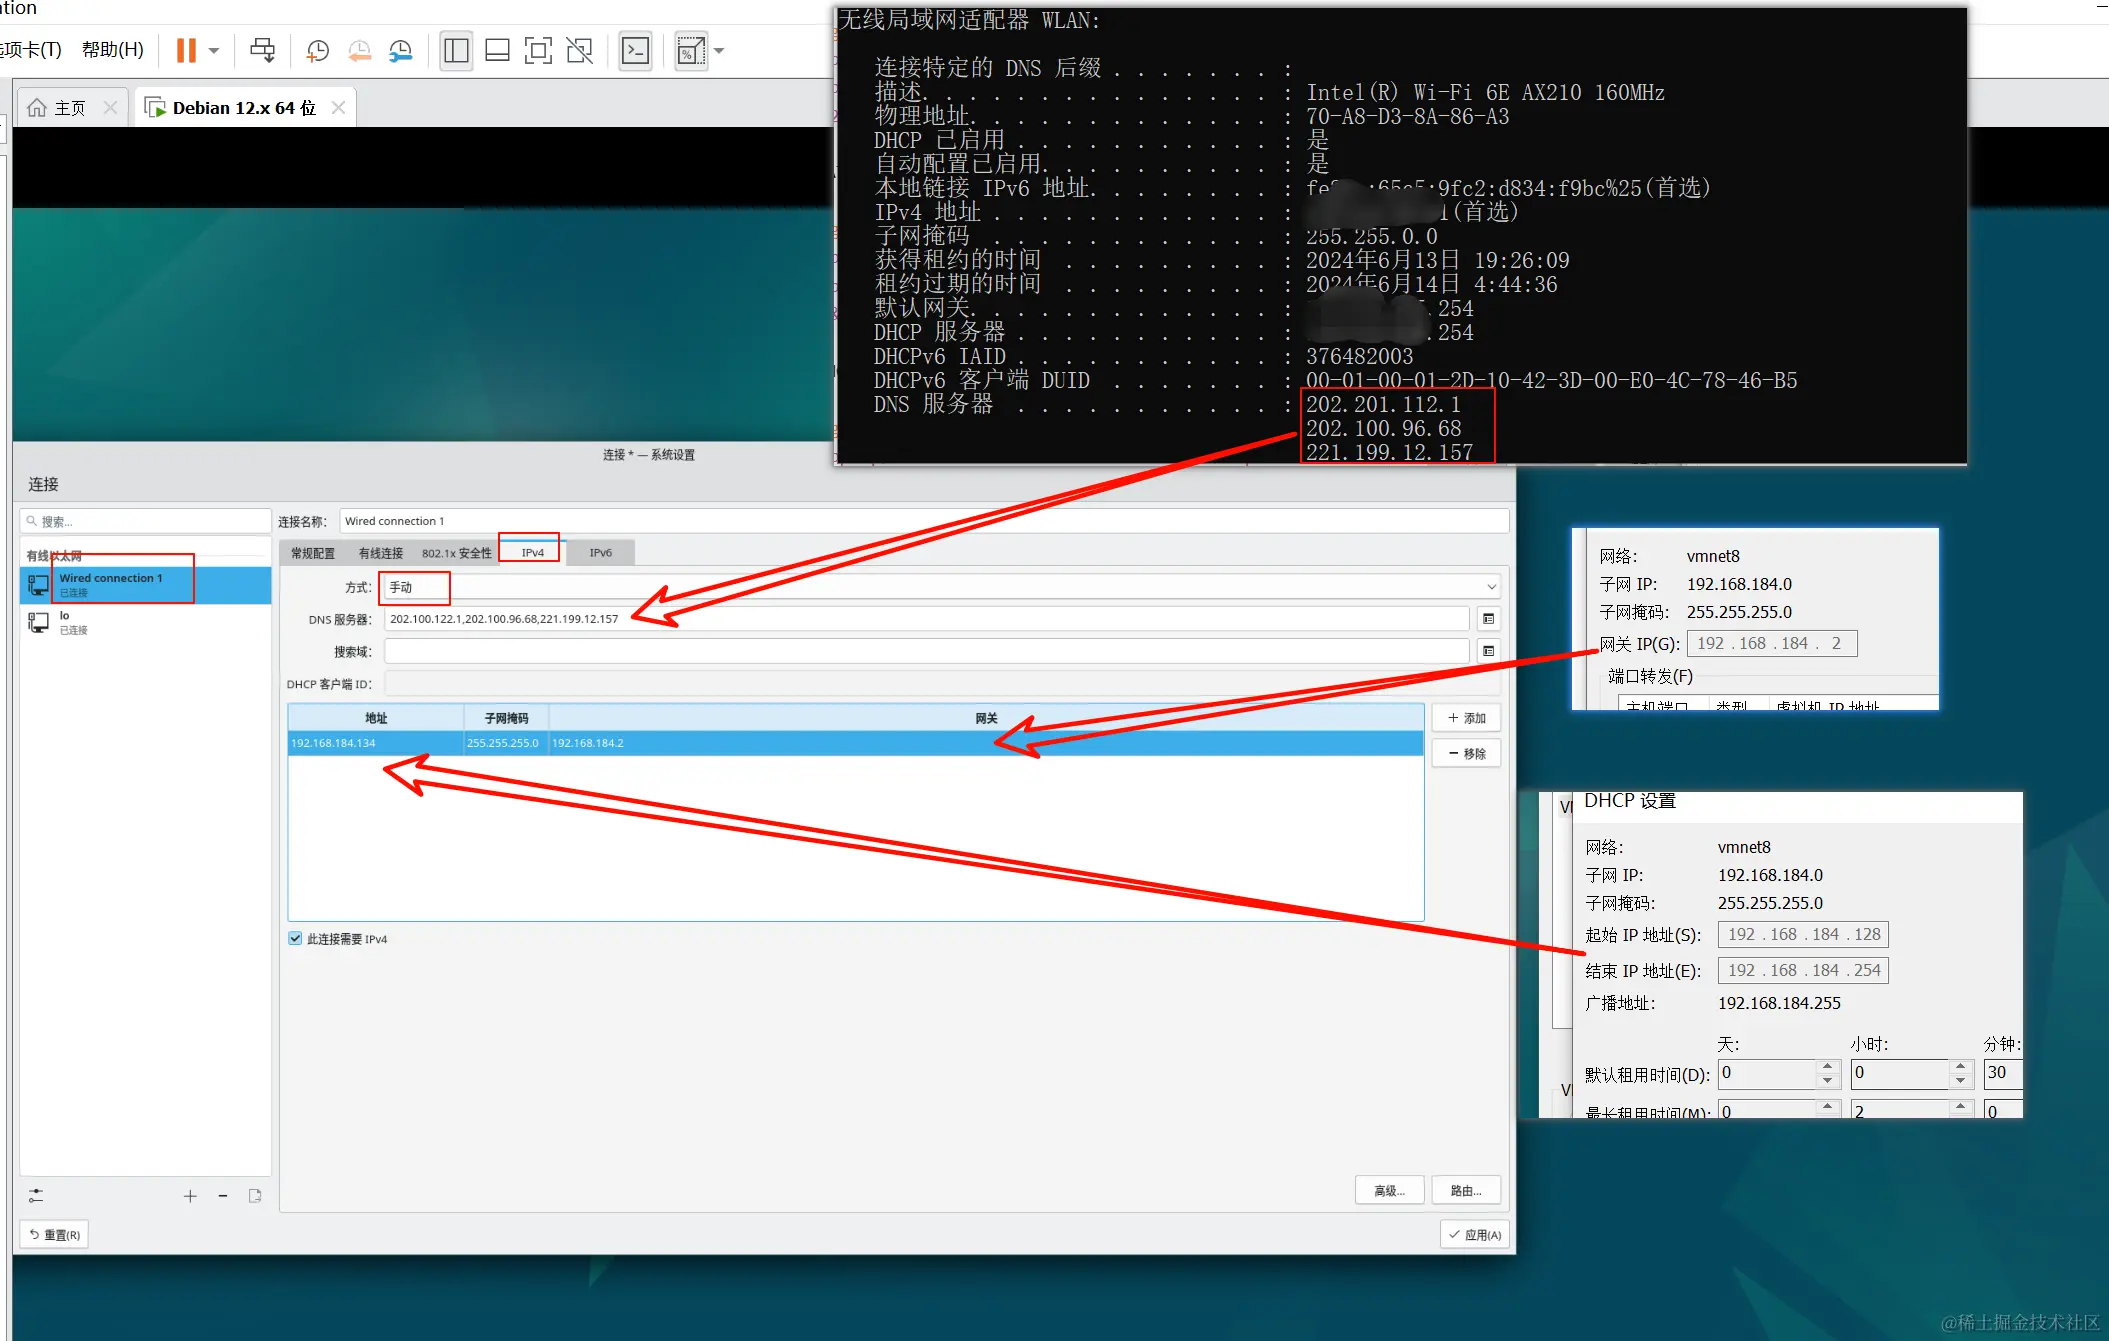Click the stretch guest display icon
This screenshot has height=1341, width=2109.
(x=690, y=51)
